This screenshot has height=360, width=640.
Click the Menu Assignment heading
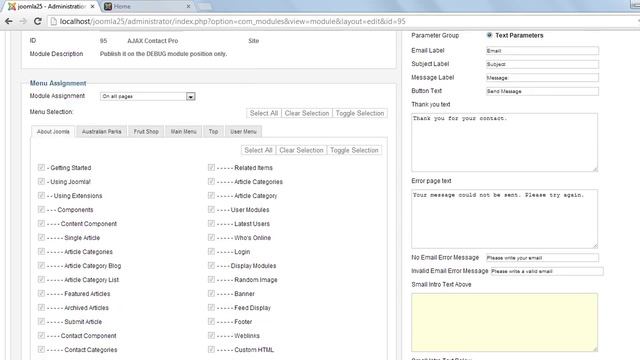click(x=58, y=83)
